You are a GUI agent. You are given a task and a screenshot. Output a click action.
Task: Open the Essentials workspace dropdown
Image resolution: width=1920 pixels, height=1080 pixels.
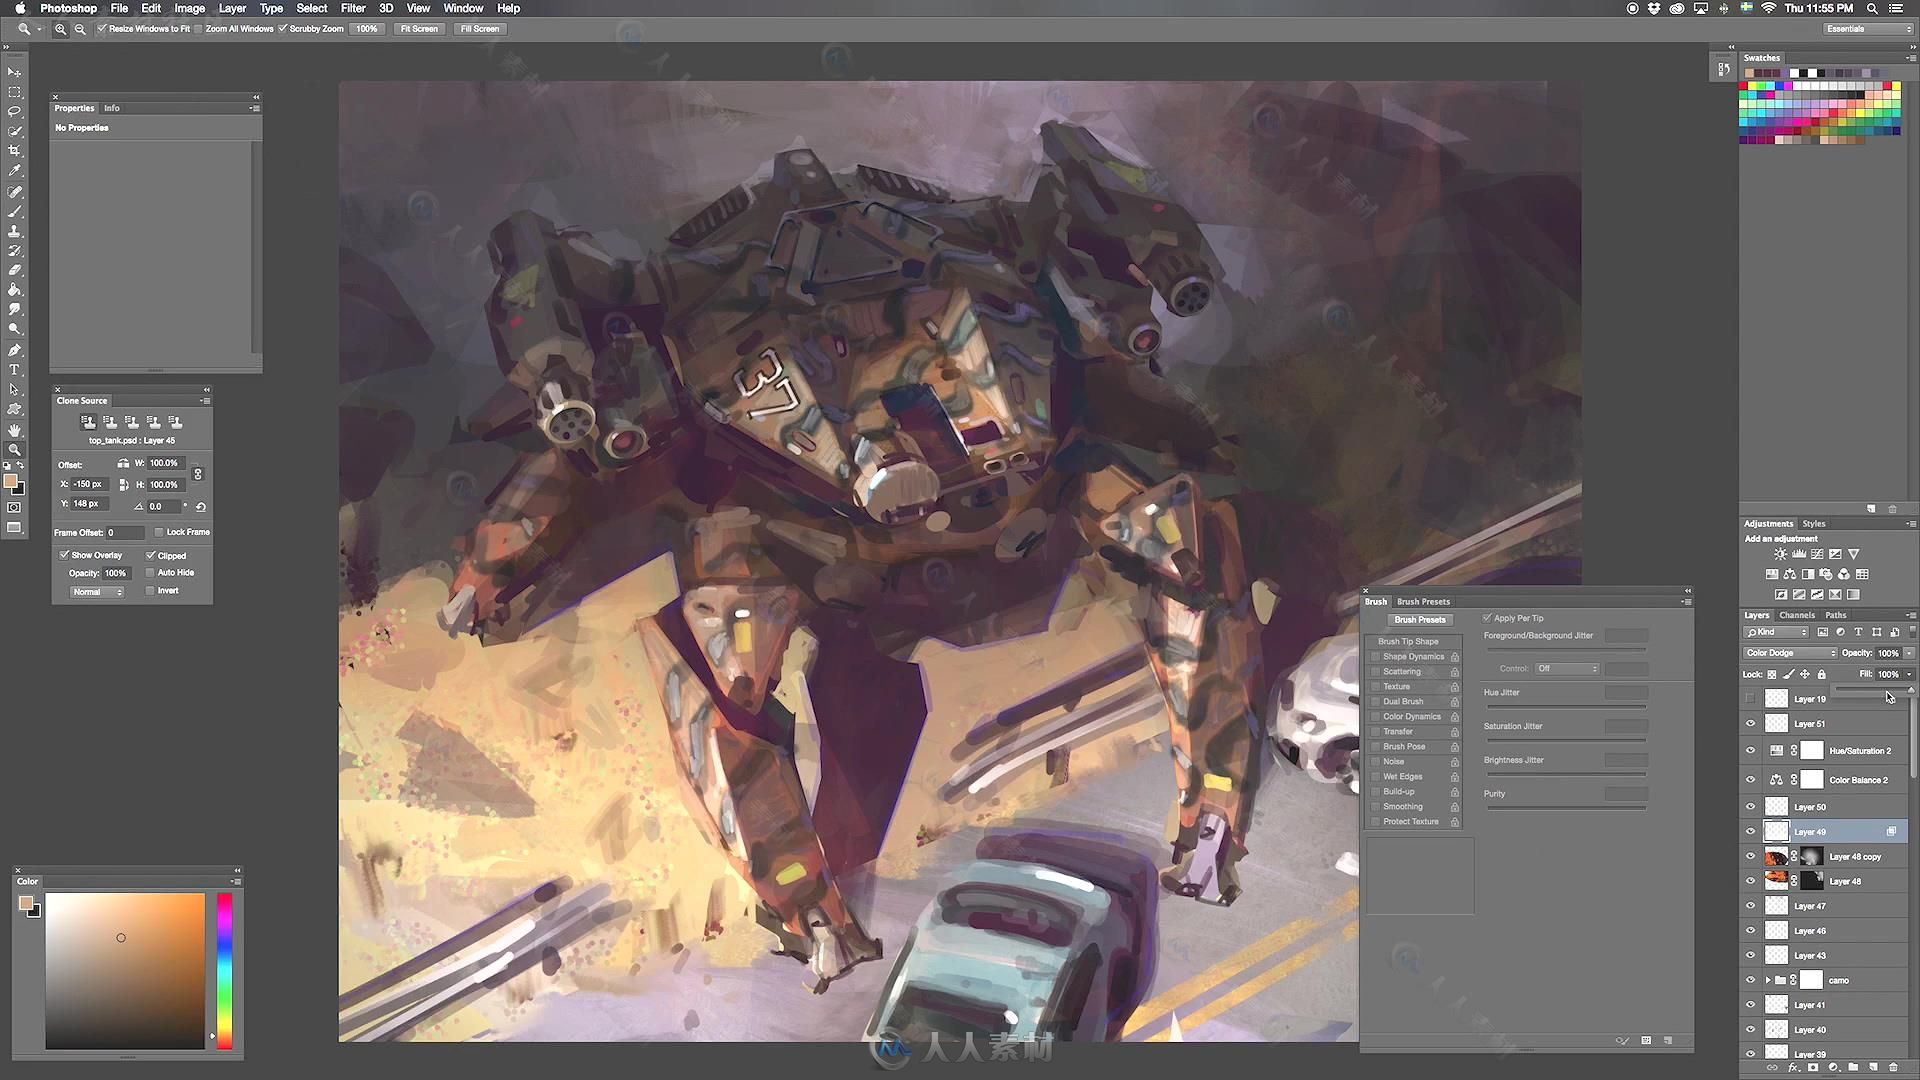pyautogui.click(x=1868, y=29)
